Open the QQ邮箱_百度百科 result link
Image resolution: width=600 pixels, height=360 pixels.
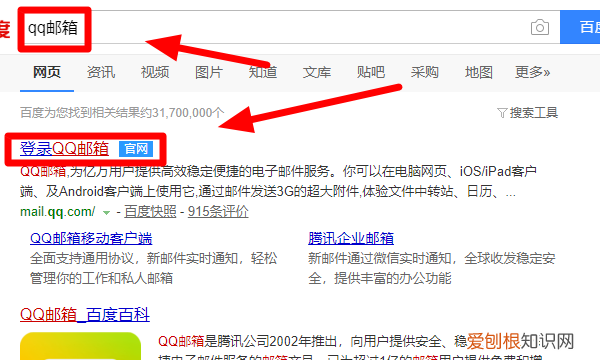(x=85, y=315)
